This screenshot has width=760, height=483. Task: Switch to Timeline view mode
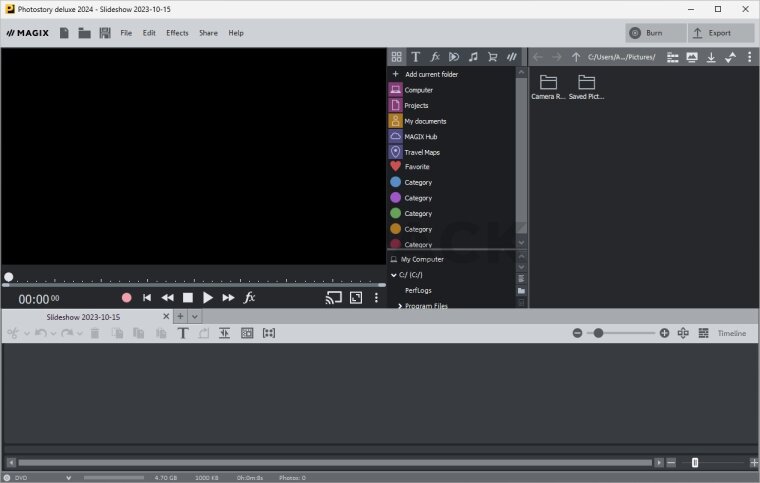click(x=731, y=333)
